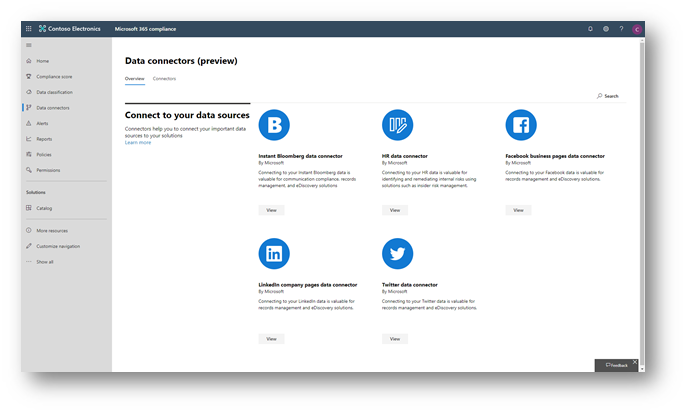The width and height of the screenshot is (687, 414).
Task: View the Instant Bloomberg data connector
Action: pyautogui.click(x=271, y=210)
